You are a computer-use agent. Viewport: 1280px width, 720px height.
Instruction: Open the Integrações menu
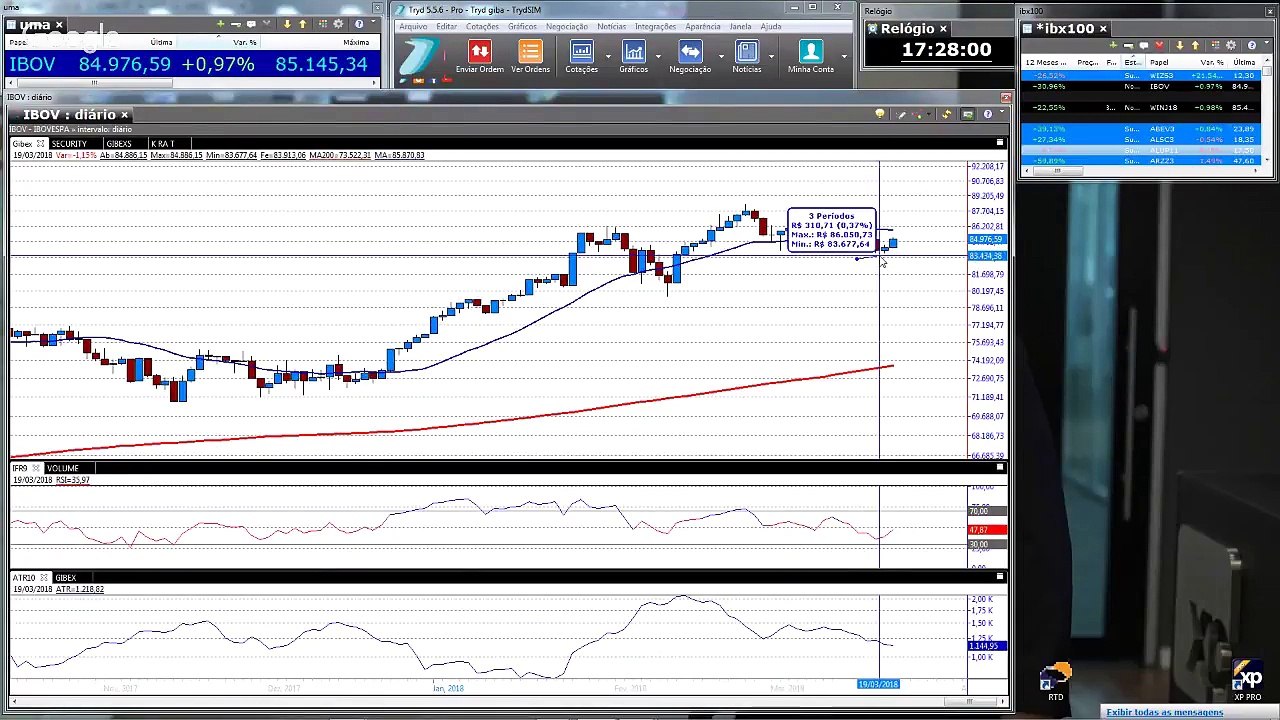click(655, 27)
